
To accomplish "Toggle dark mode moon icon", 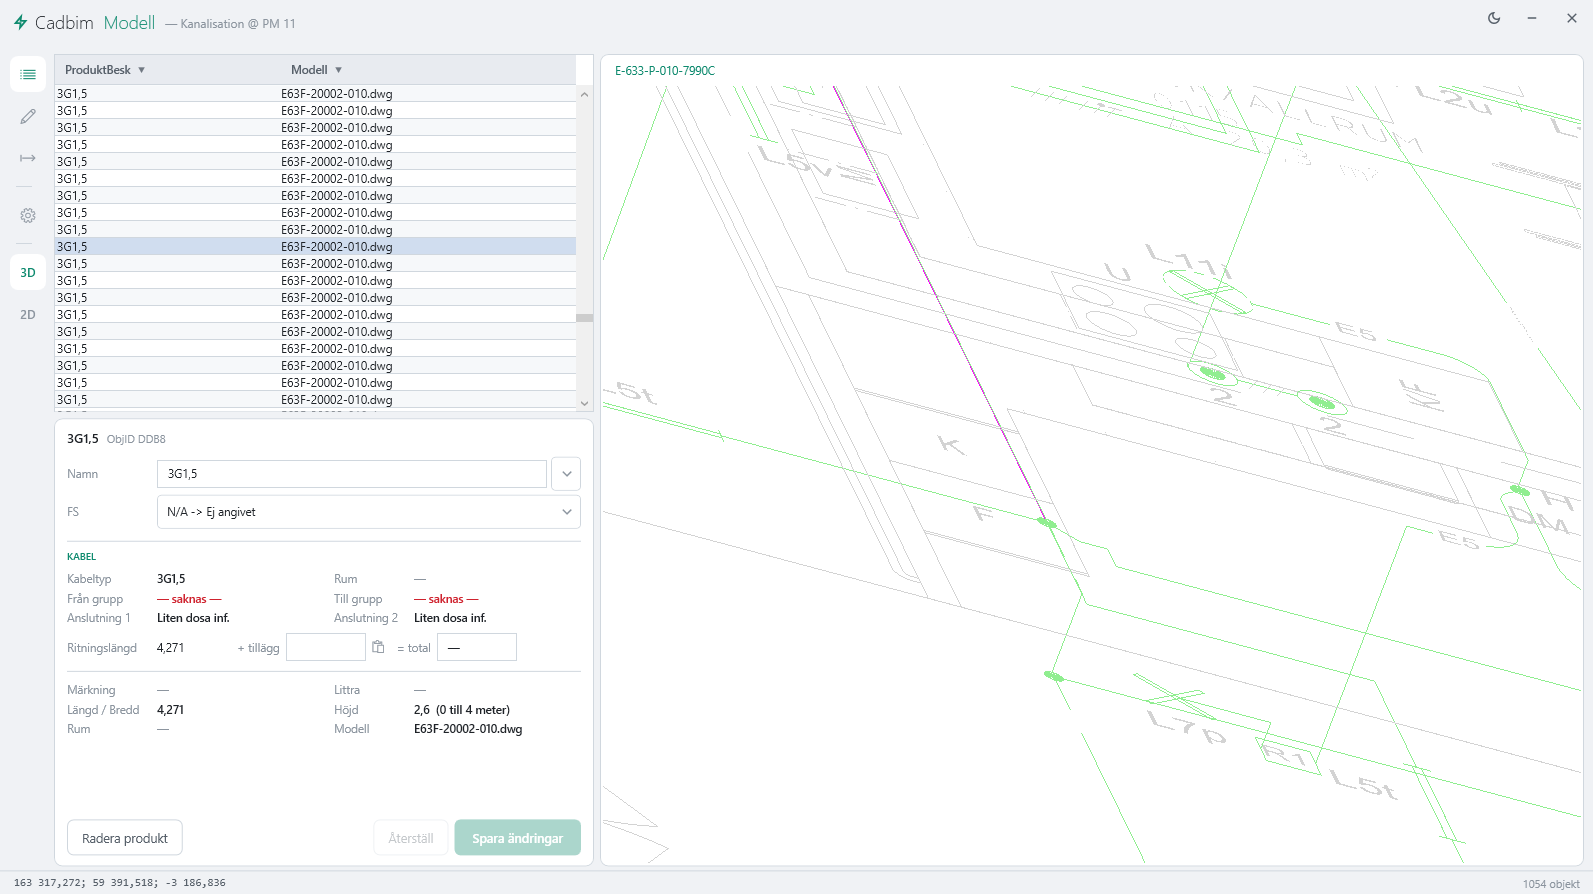I will tap(1494, 18).
